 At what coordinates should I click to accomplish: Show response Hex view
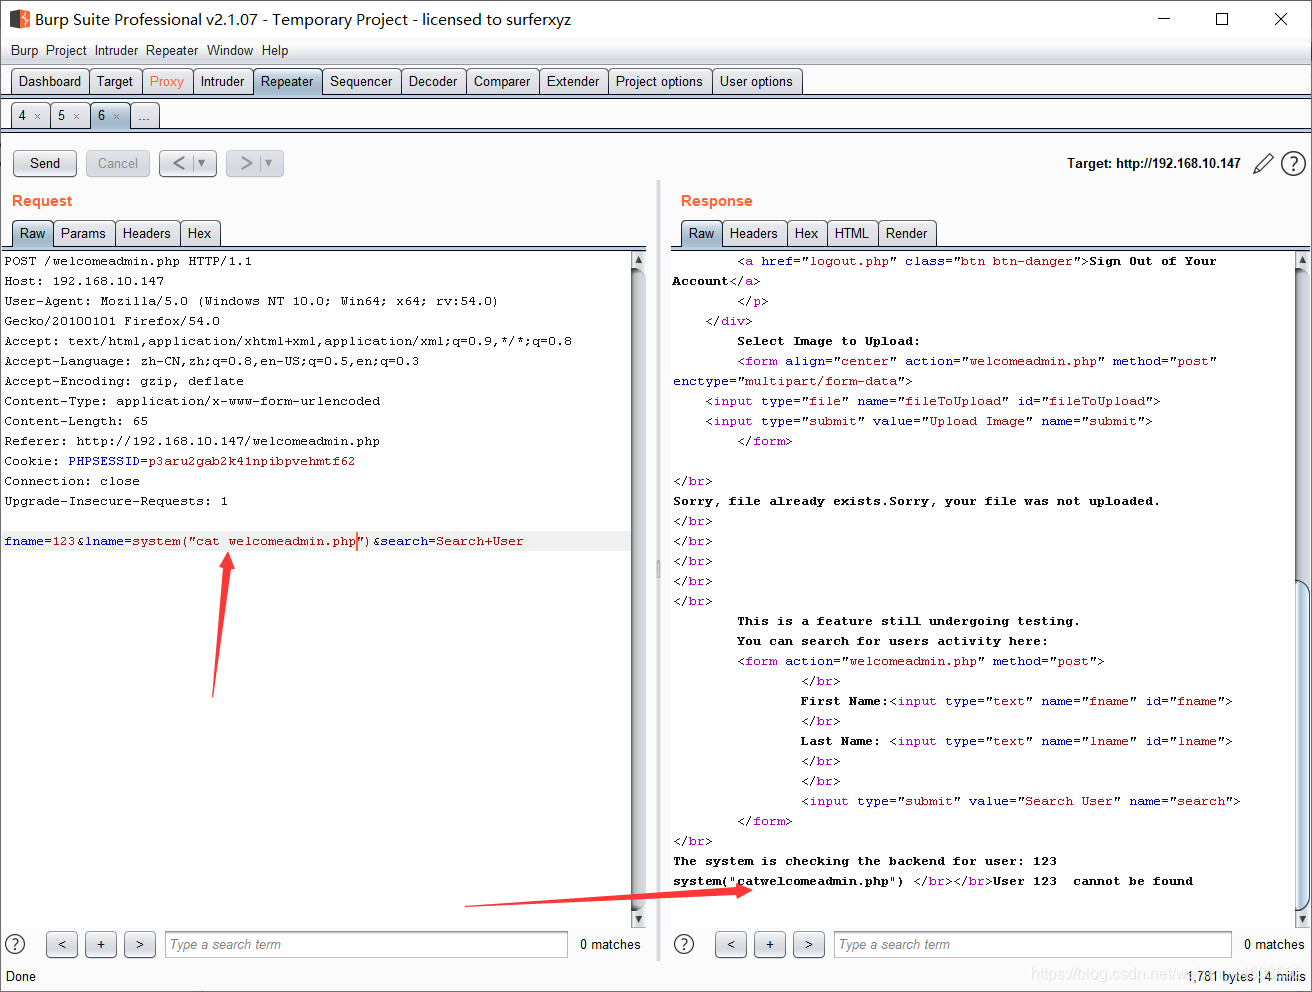807,233
